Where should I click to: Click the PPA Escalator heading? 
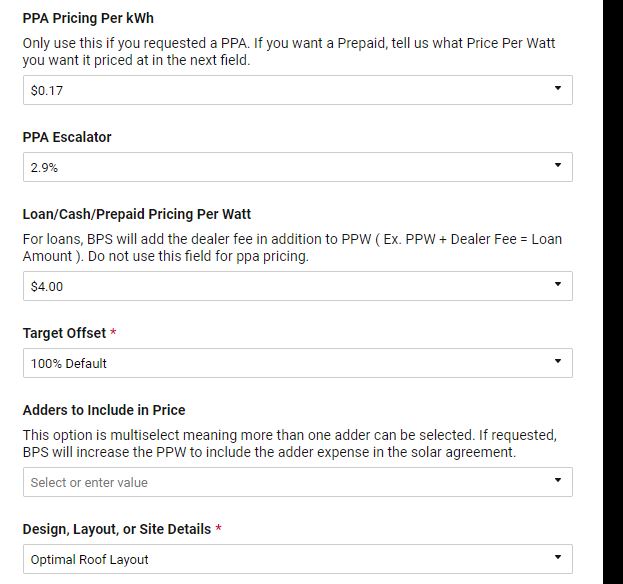67,136
